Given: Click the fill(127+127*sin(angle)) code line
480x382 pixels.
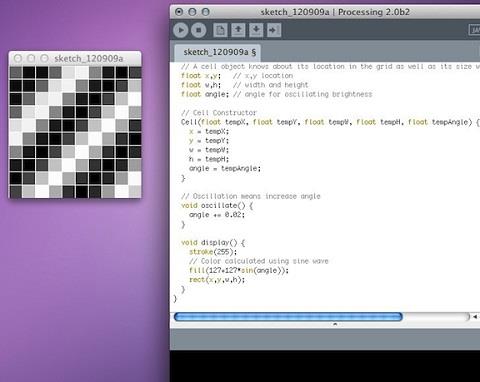Looking at the screenshot, I should (239, 270).
